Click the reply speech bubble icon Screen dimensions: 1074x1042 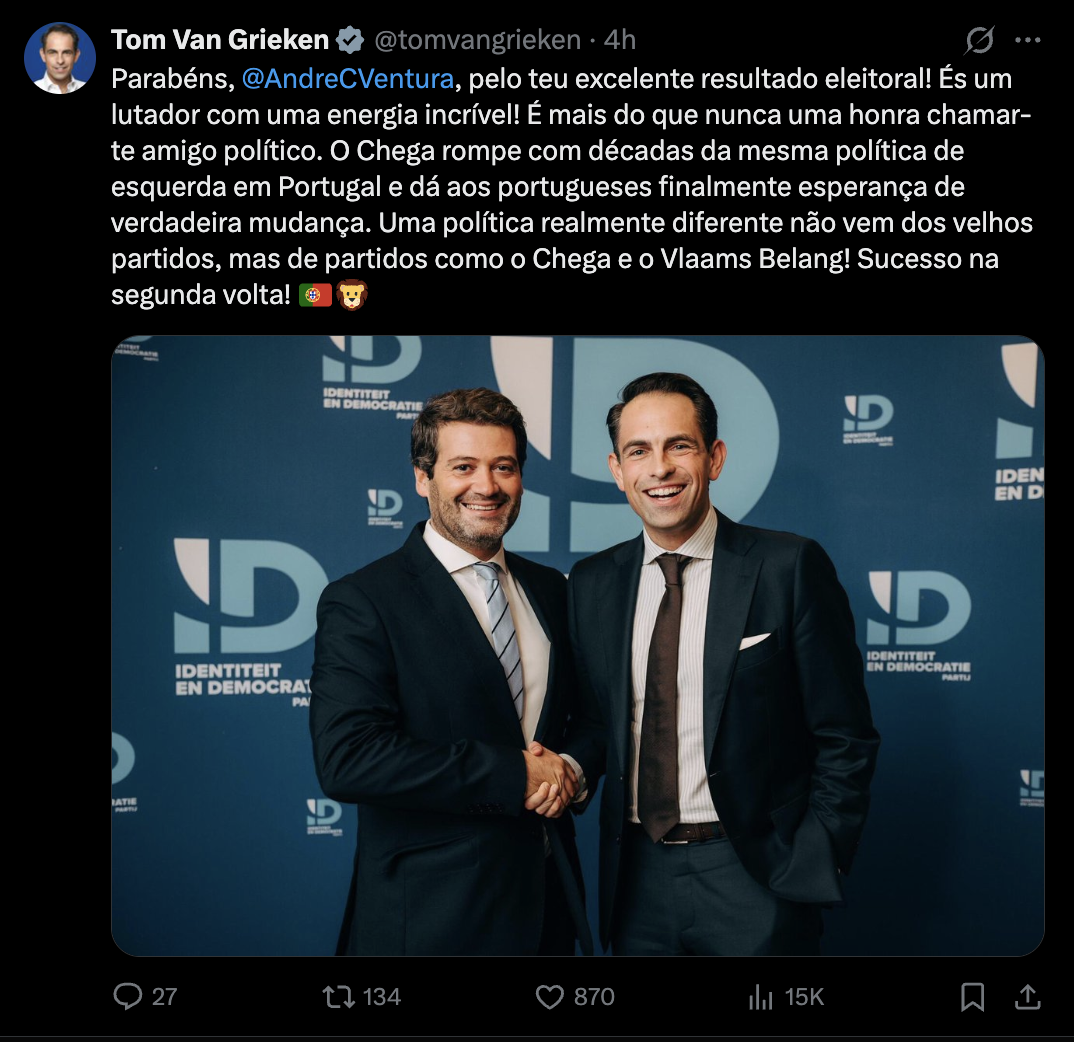point(127,996)
